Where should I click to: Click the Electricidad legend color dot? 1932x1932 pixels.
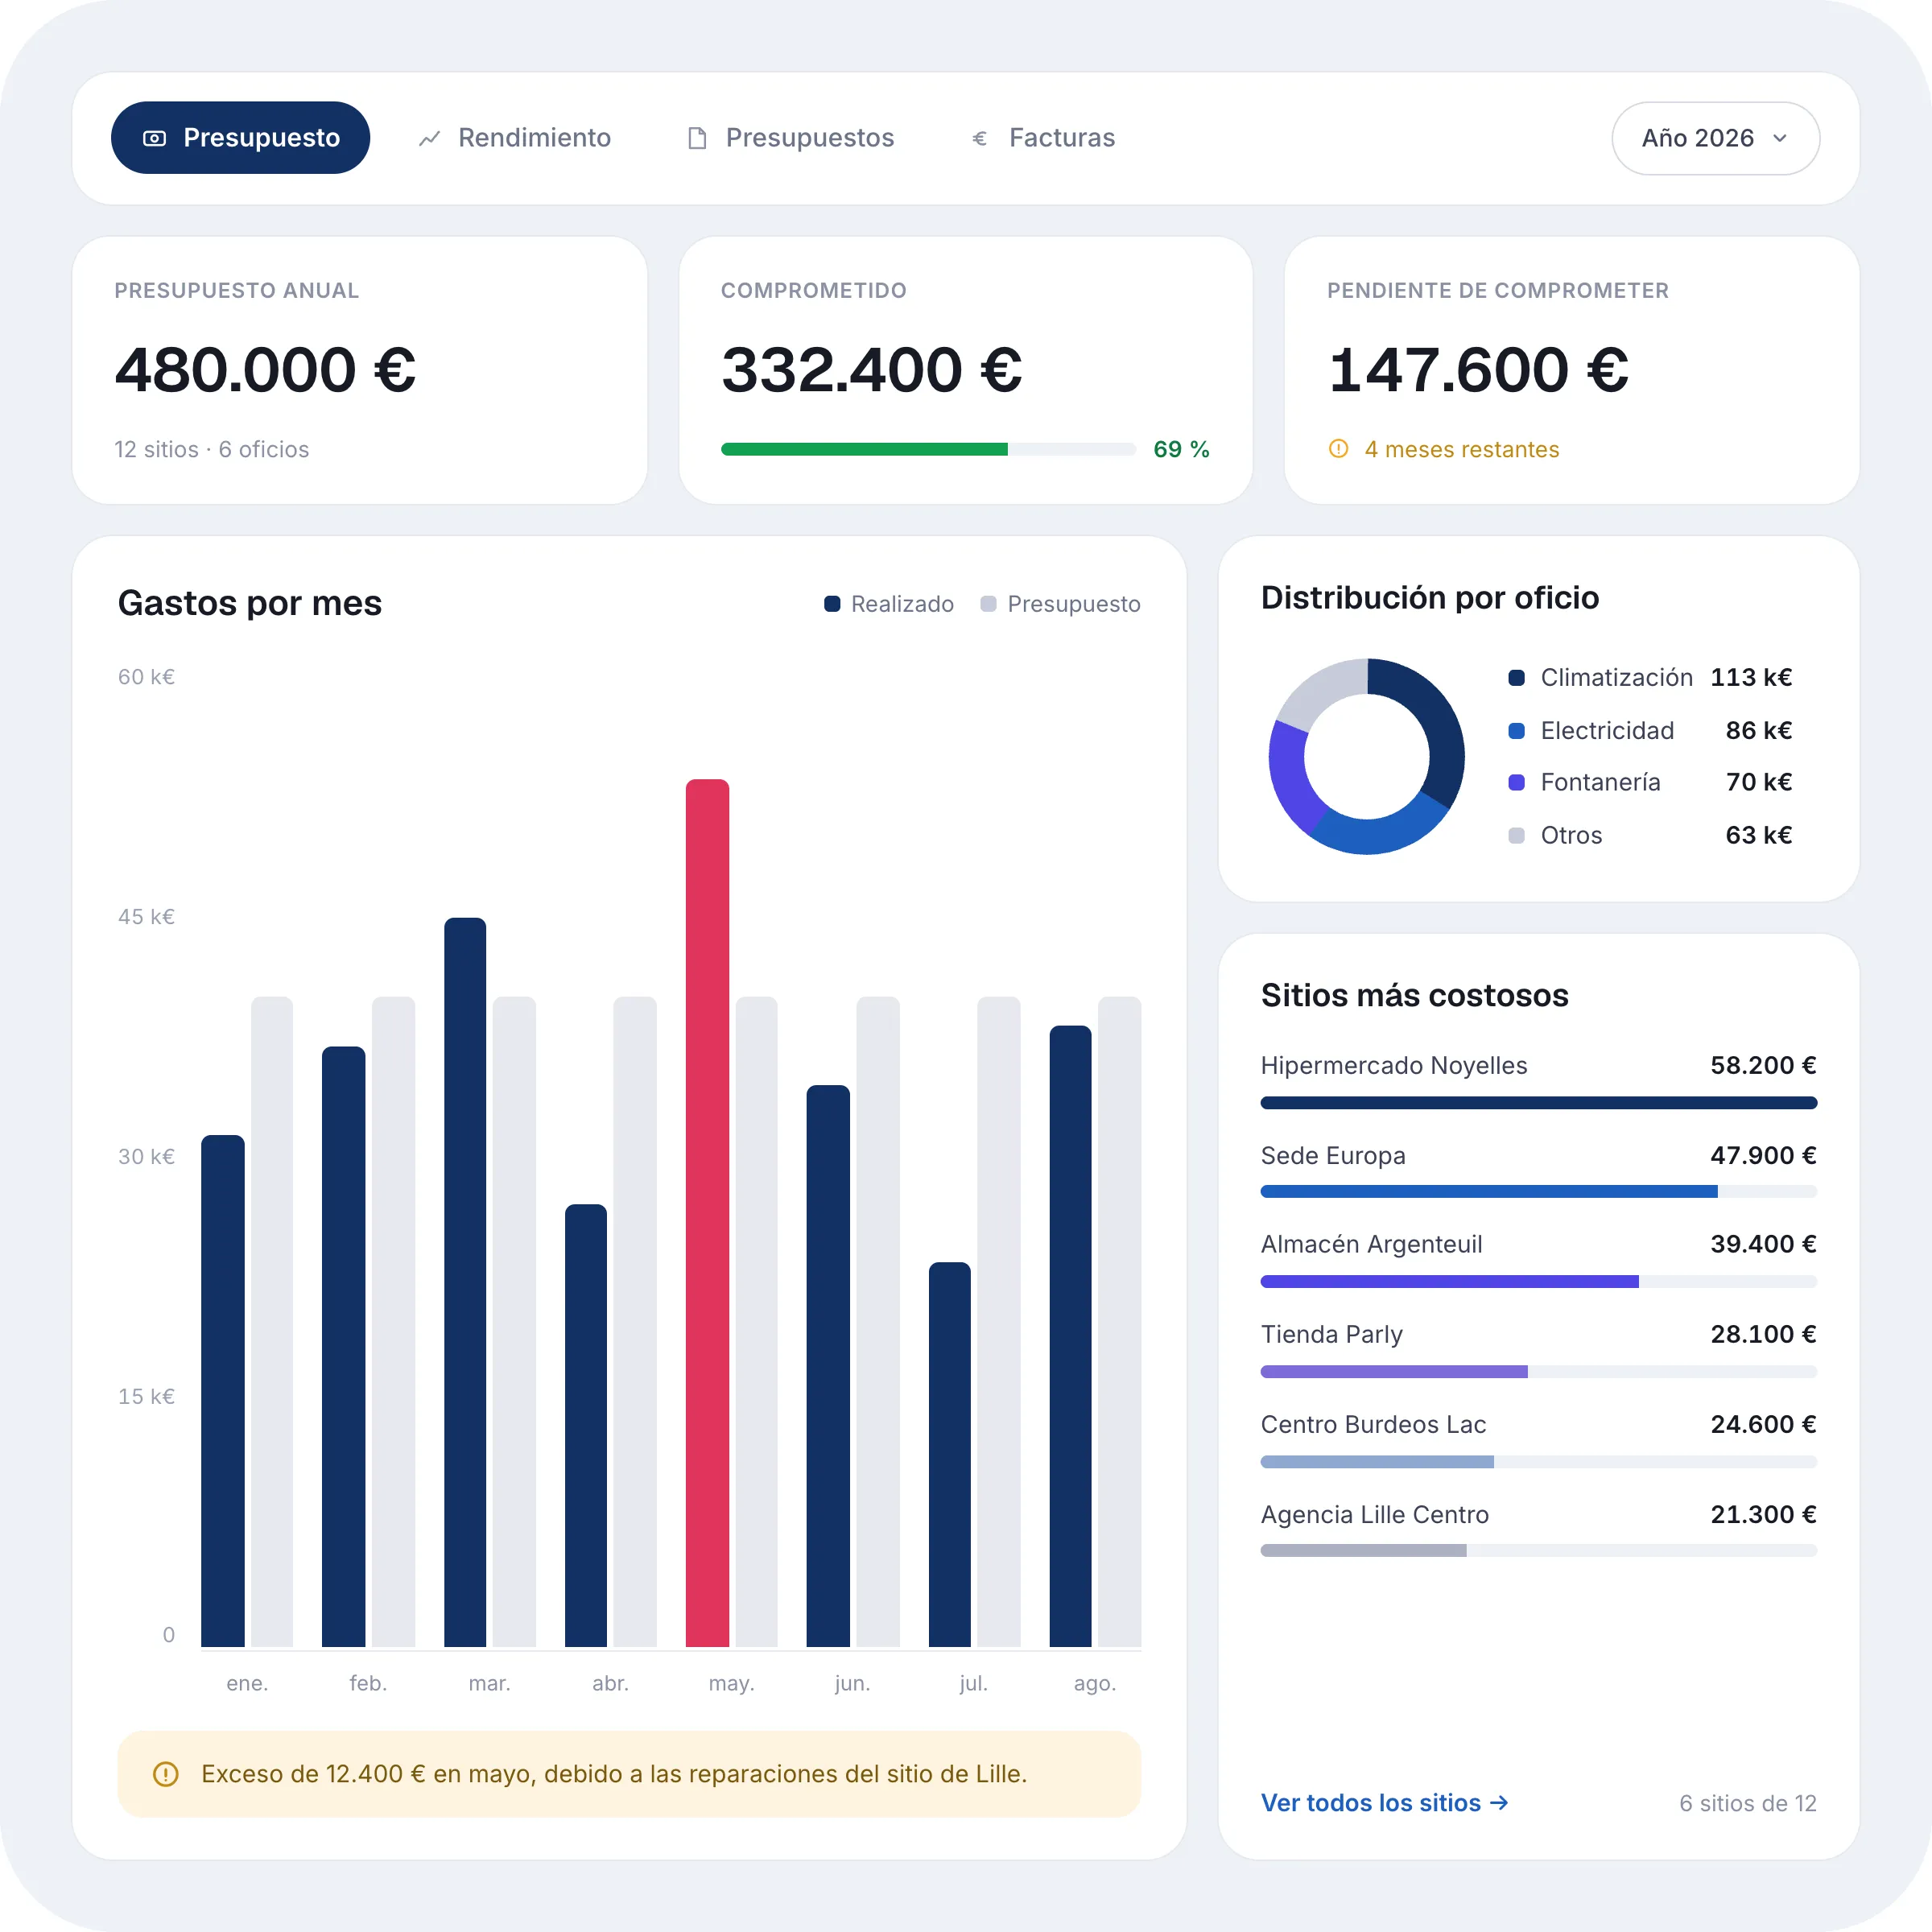1516,730
